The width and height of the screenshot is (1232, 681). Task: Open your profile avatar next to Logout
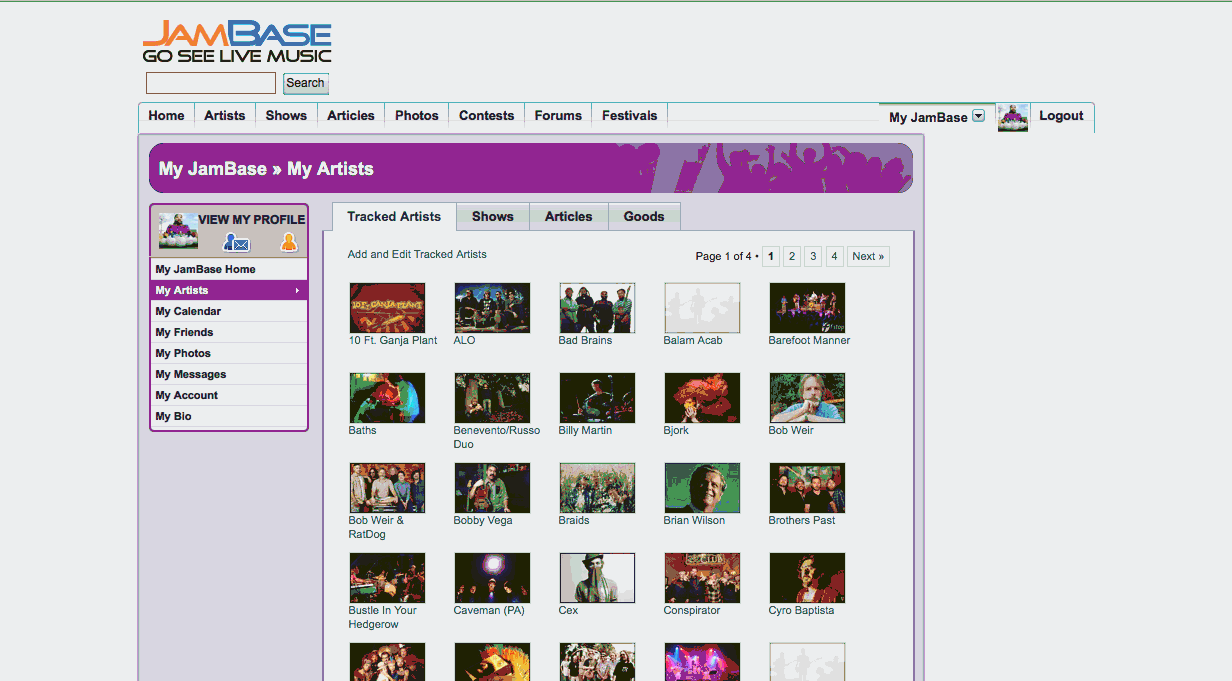point(1013,117)
